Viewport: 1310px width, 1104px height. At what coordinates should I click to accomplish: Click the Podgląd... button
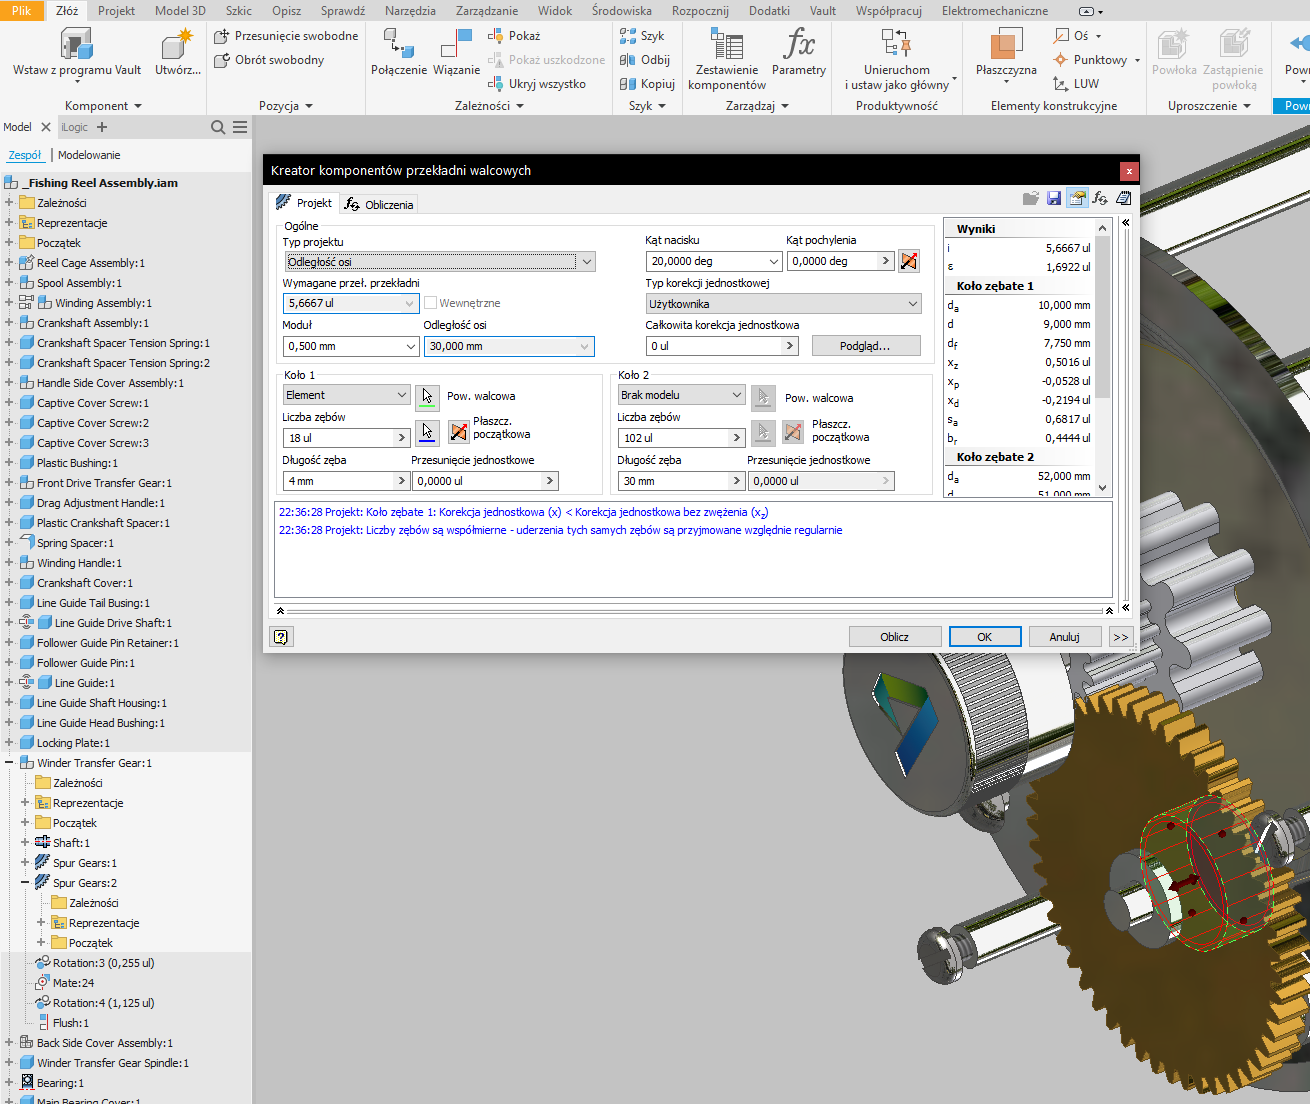click(865, 346)
